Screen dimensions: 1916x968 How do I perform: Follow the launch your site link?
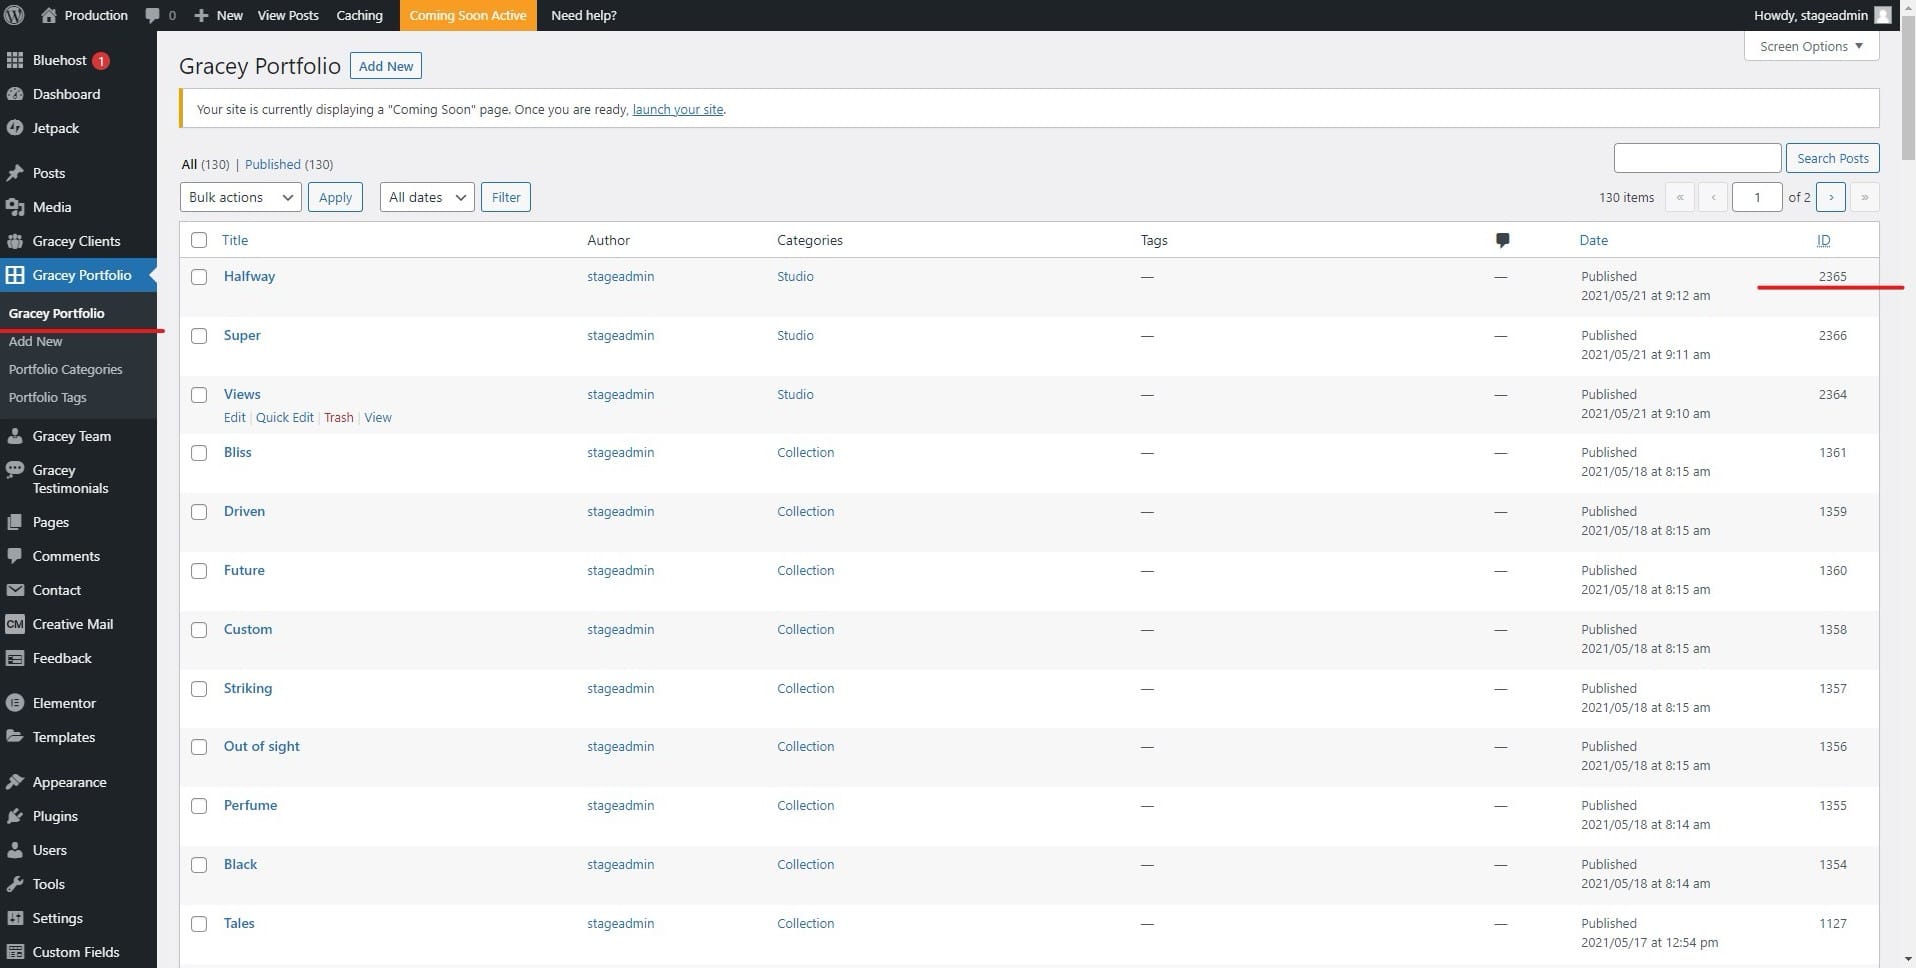pos(677,110)
